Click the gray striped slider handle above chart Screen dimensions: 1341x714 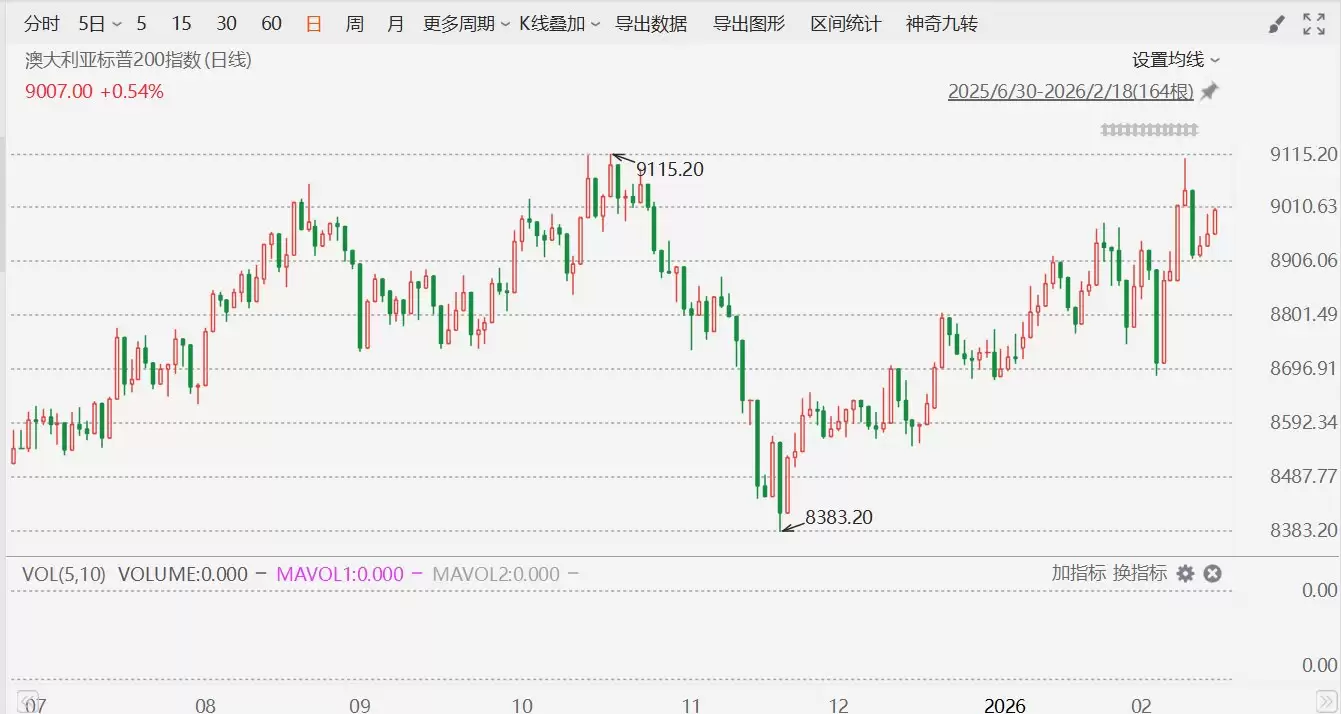(x=1149, y=130)
